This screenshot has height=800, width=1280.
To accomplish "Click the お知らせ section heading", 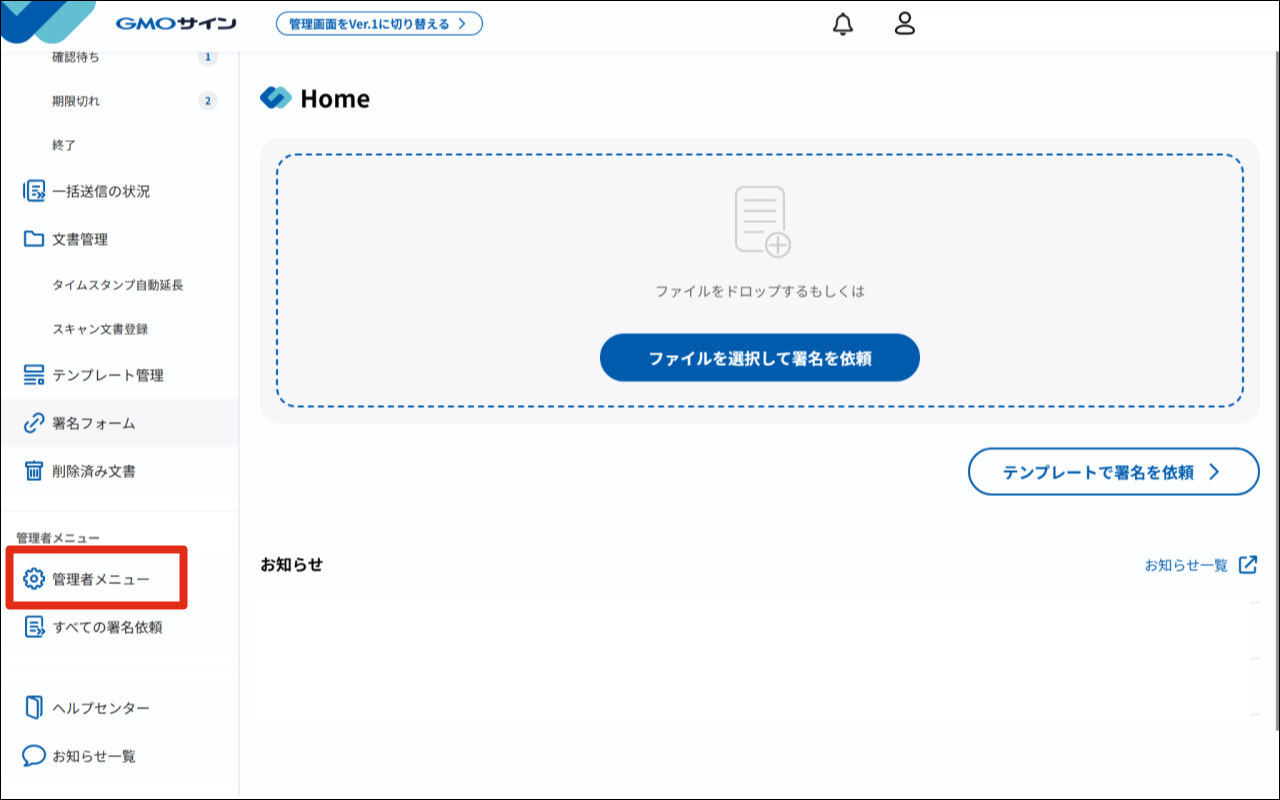I will click(291, 565).
